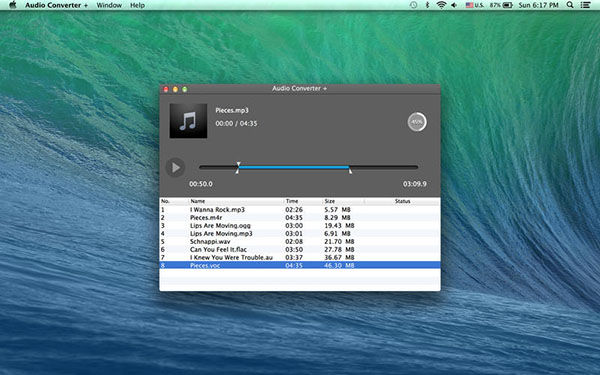Click the Time Machine icon in the menu bar
Viewport: 600px width, 375px height.
click(413, 5)
